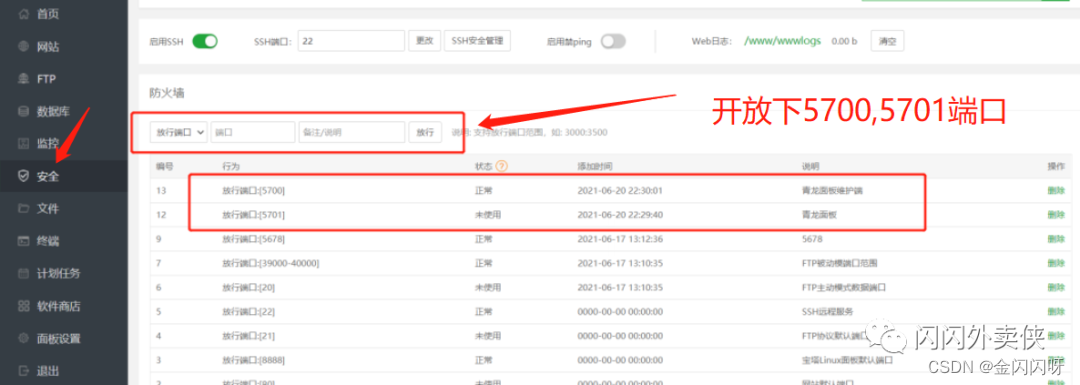Click the 终端 terminal icon in sidebar
The image size is (1080, 385).
pos(23,241)
